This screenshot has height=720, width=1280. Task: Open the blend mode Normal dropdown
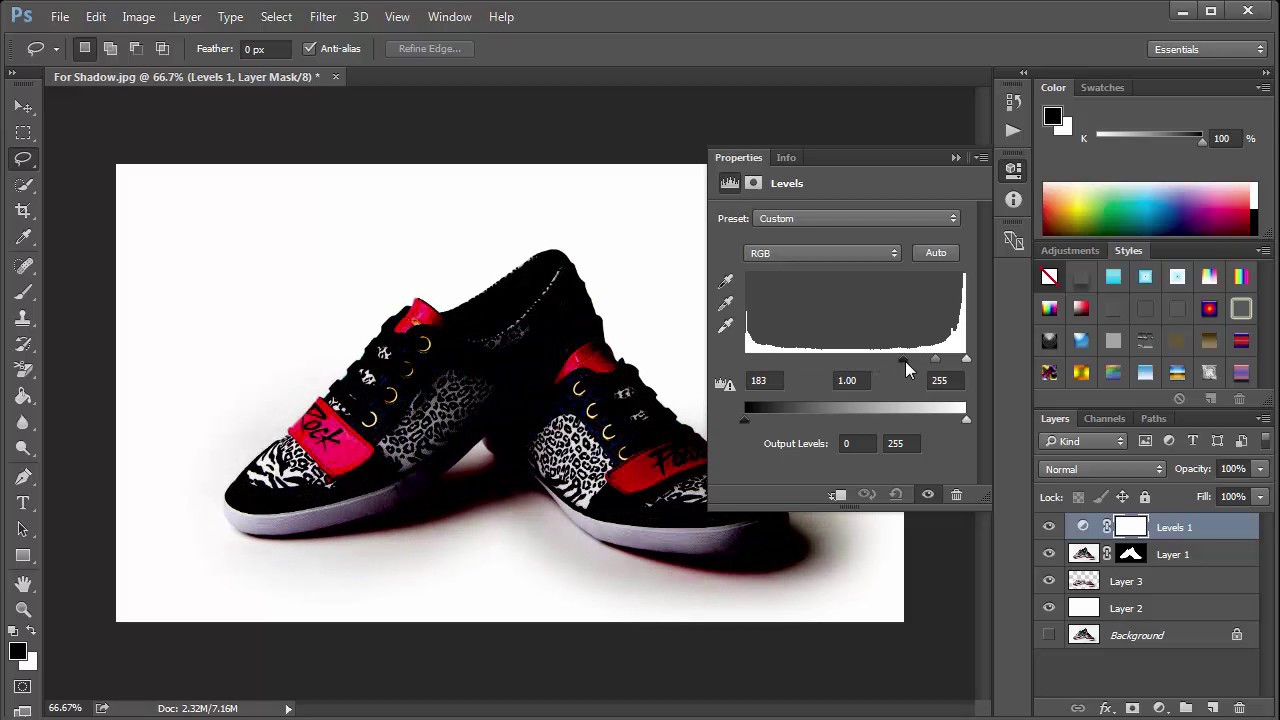[1103, 469]
